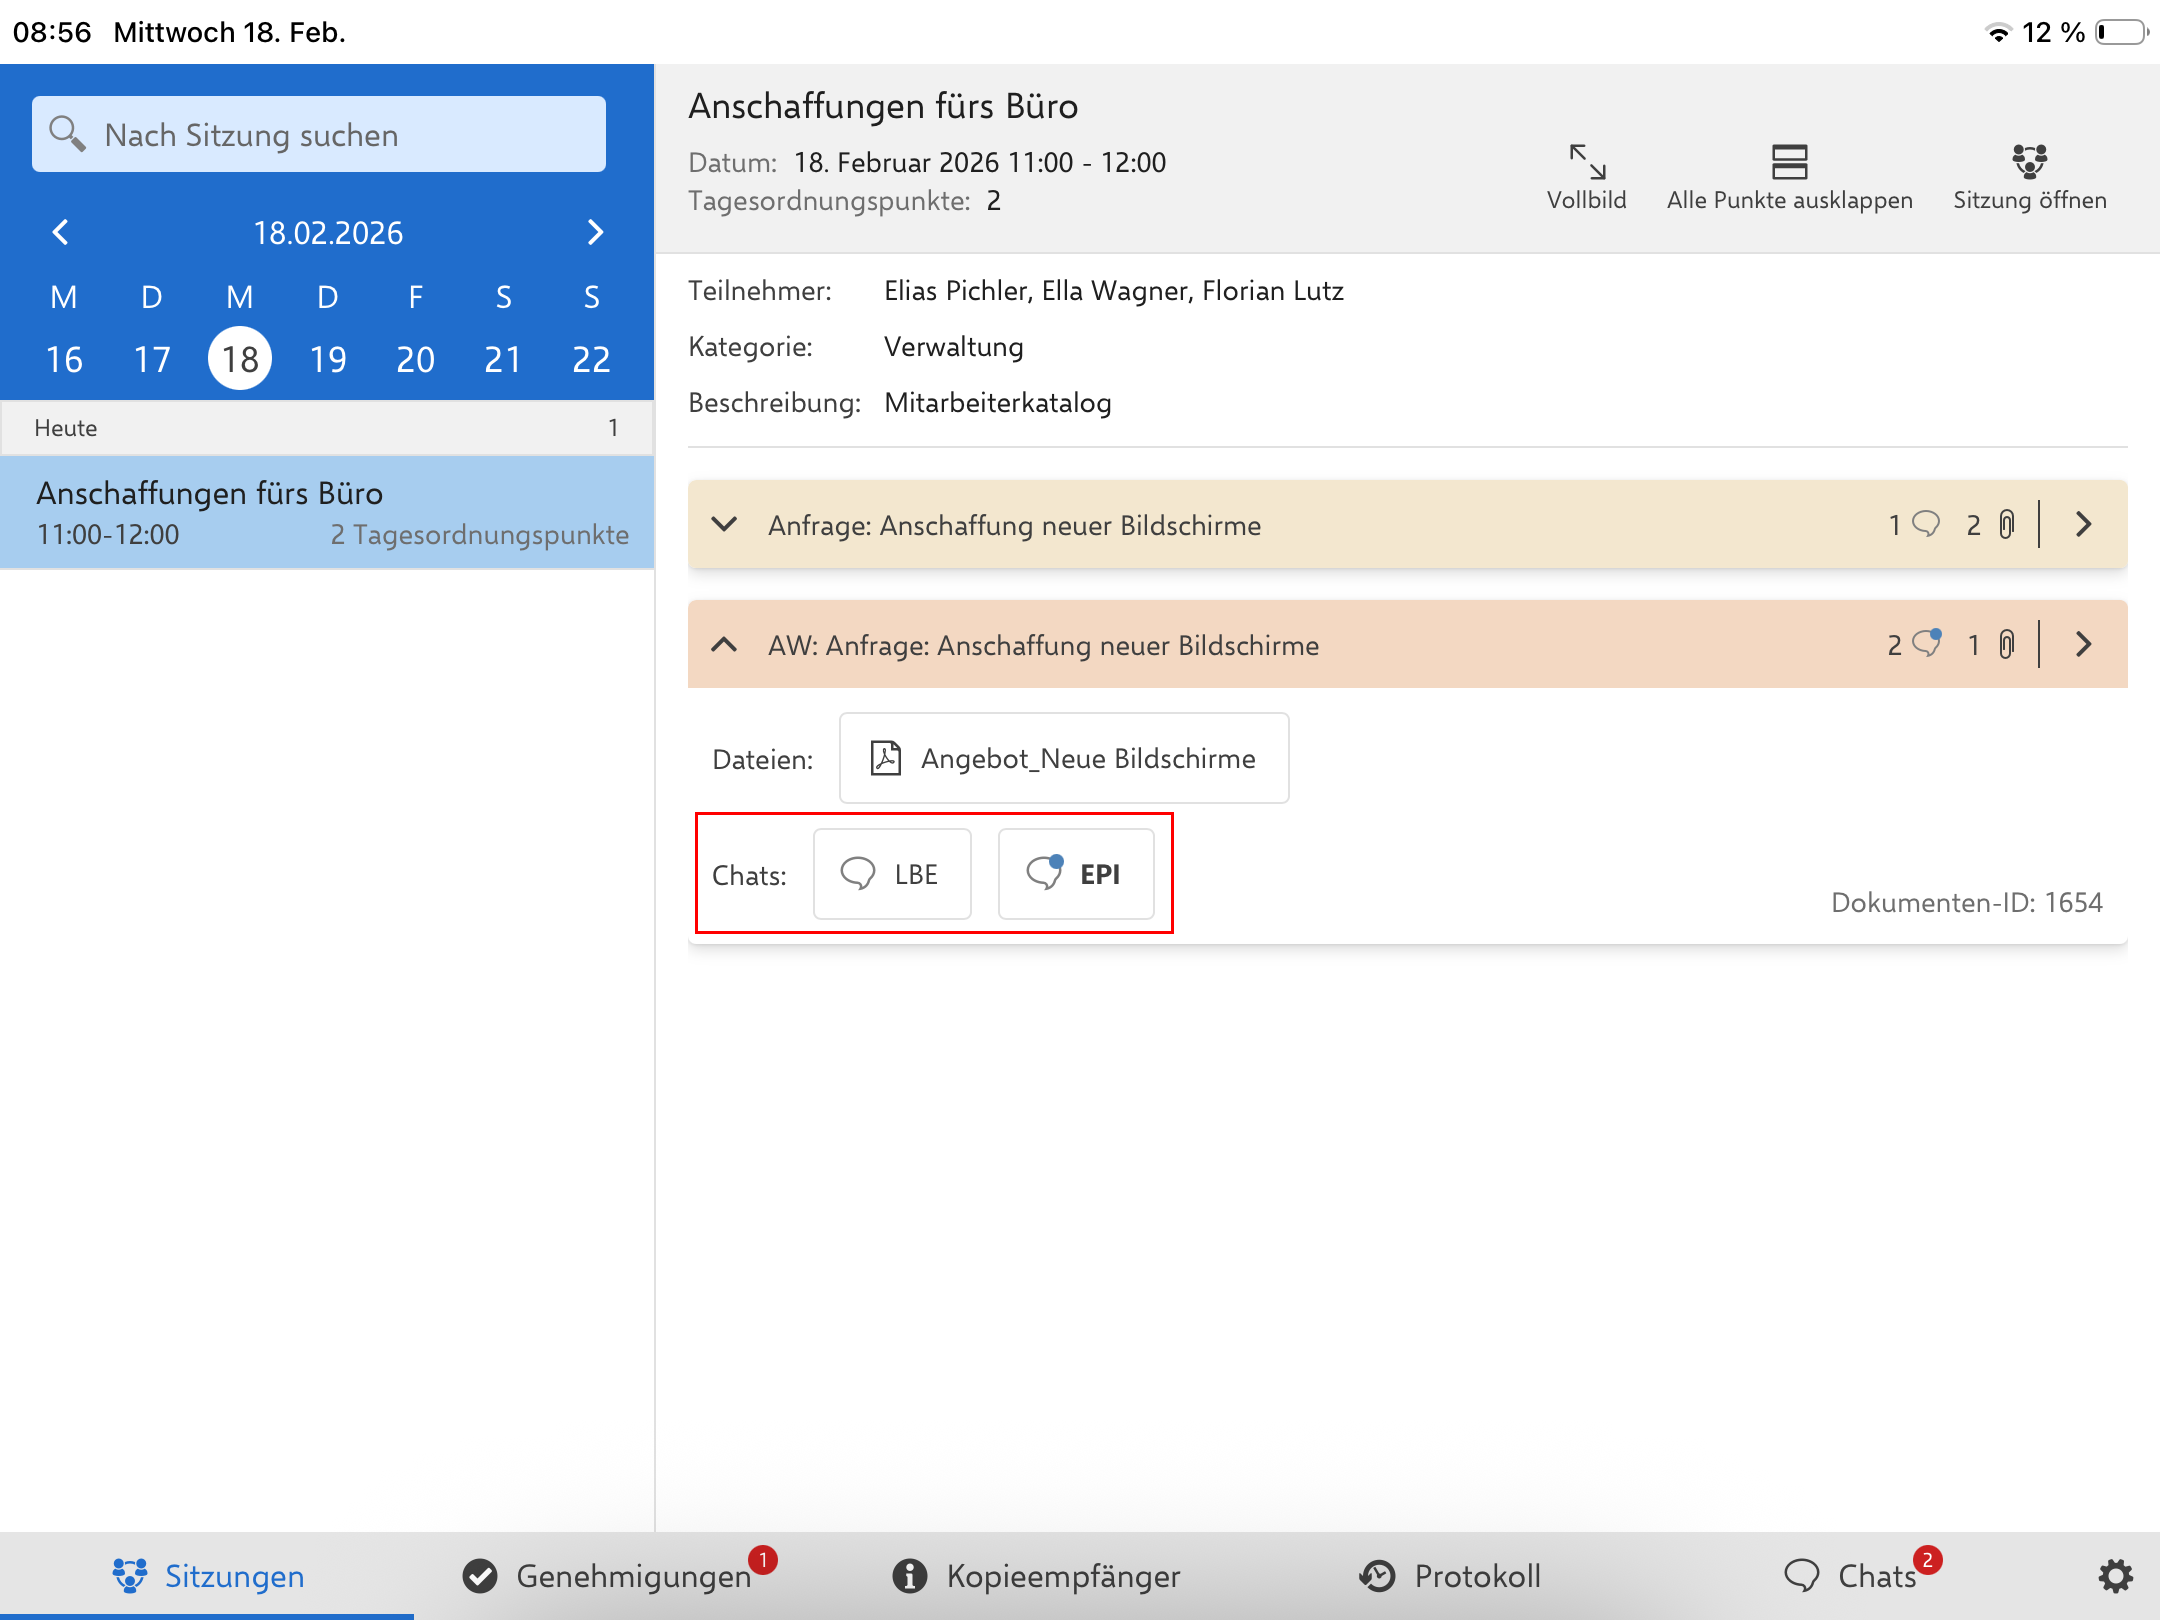The width and height of the screenshot is (2160, 1620).
Task: Expand Anfrage: Anschaffung neuer Bildschirme item
Action: [x=724, y=524]
